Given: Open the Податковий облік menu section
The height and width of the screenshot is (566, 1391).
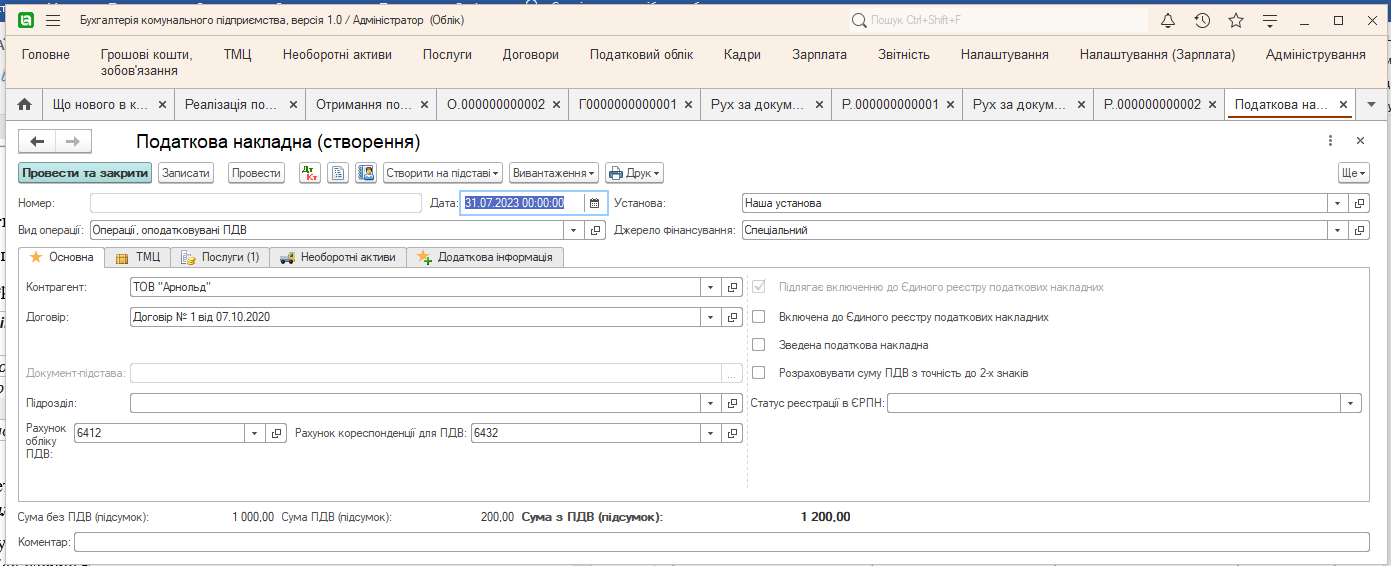Looking at the screenshot, I should pos(641,55).
